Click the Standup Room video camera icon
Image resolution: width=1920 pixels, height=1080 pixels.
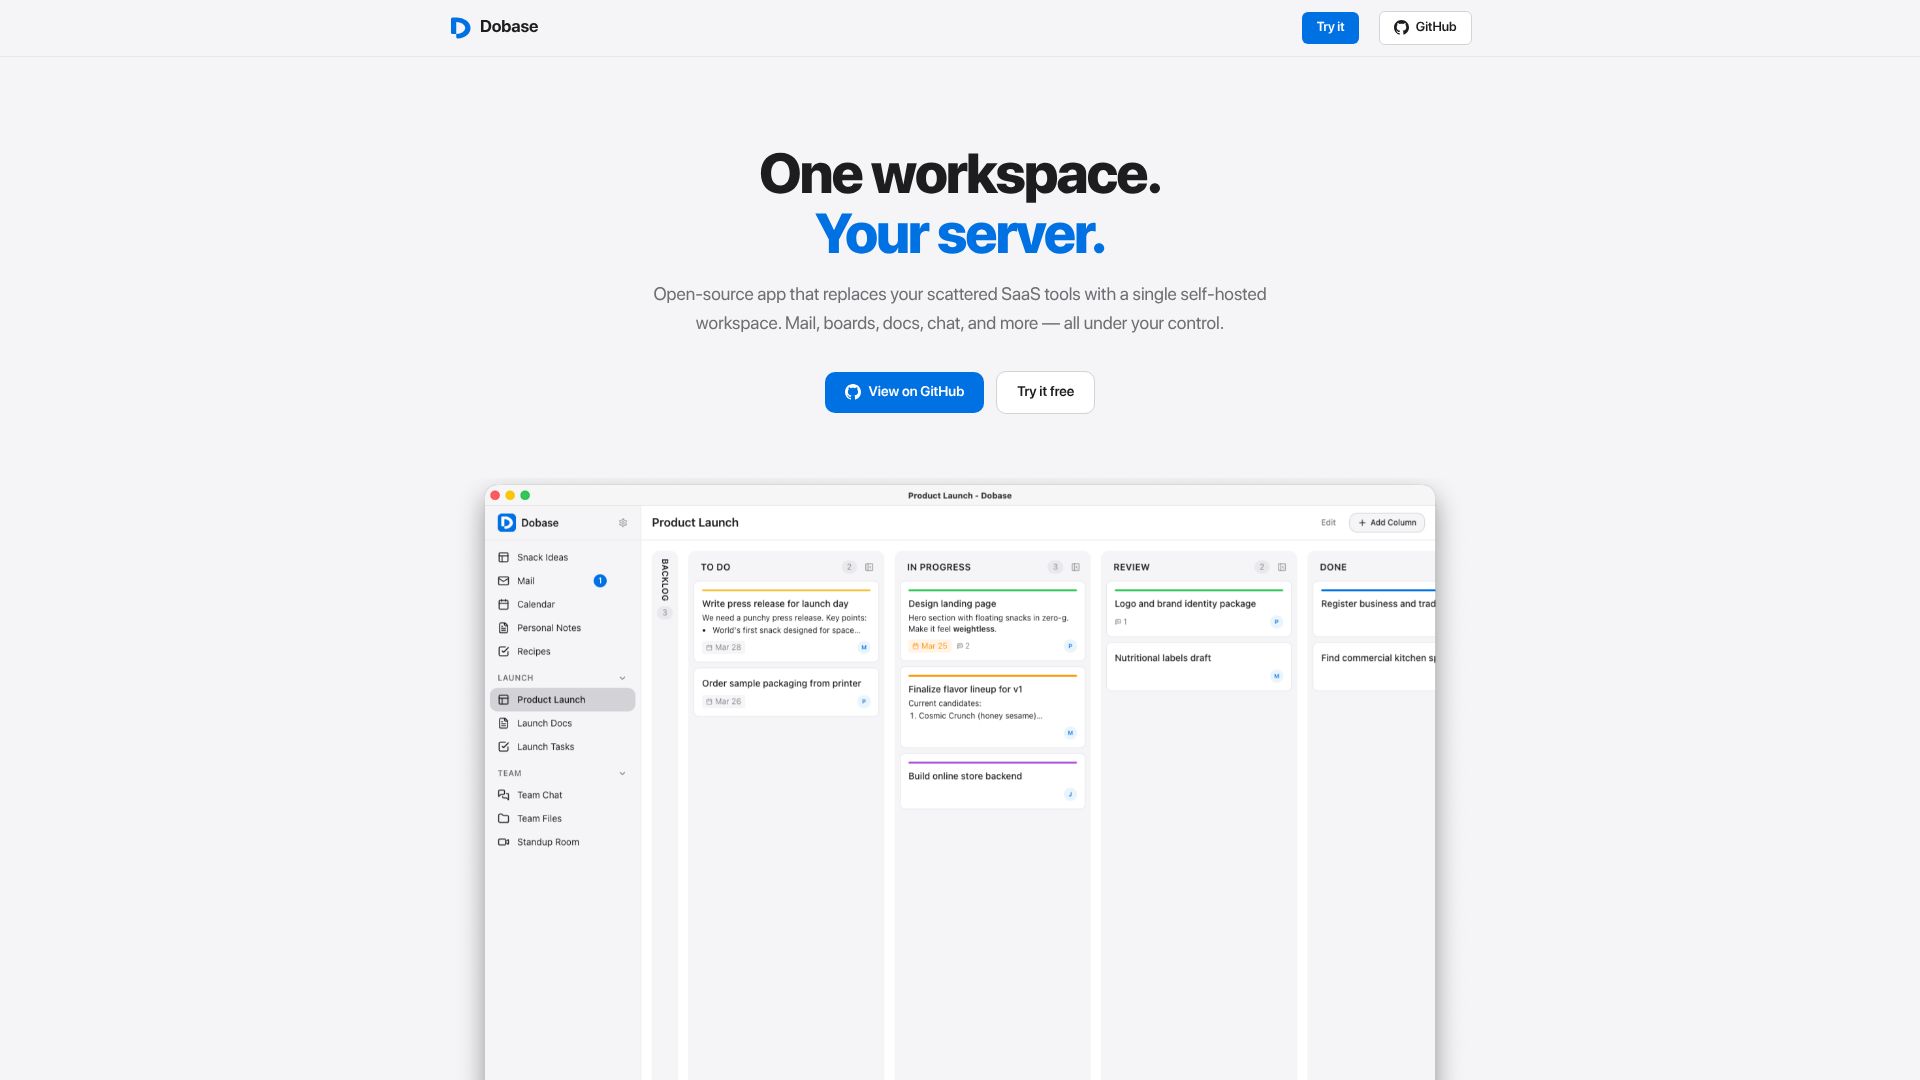(x=504, y=842)
